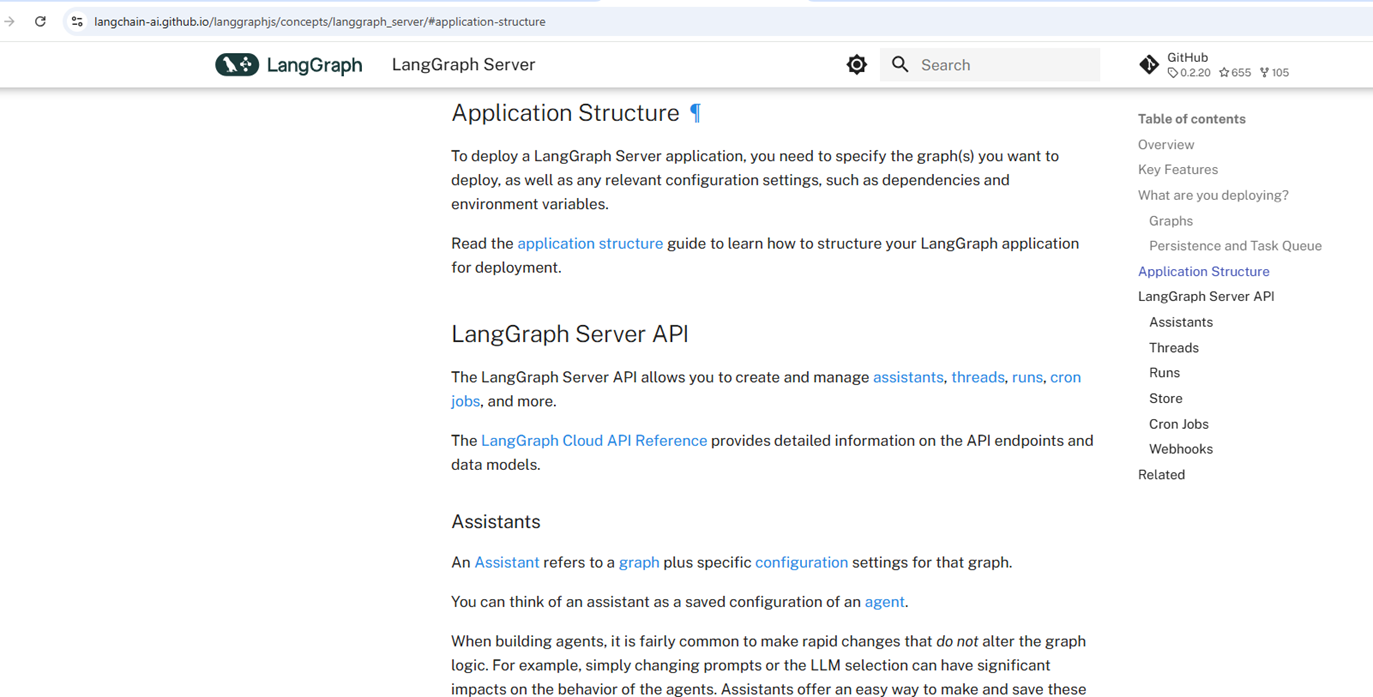
Task: Click the GitHub stars count 655
Action: tap(1235, 73)
